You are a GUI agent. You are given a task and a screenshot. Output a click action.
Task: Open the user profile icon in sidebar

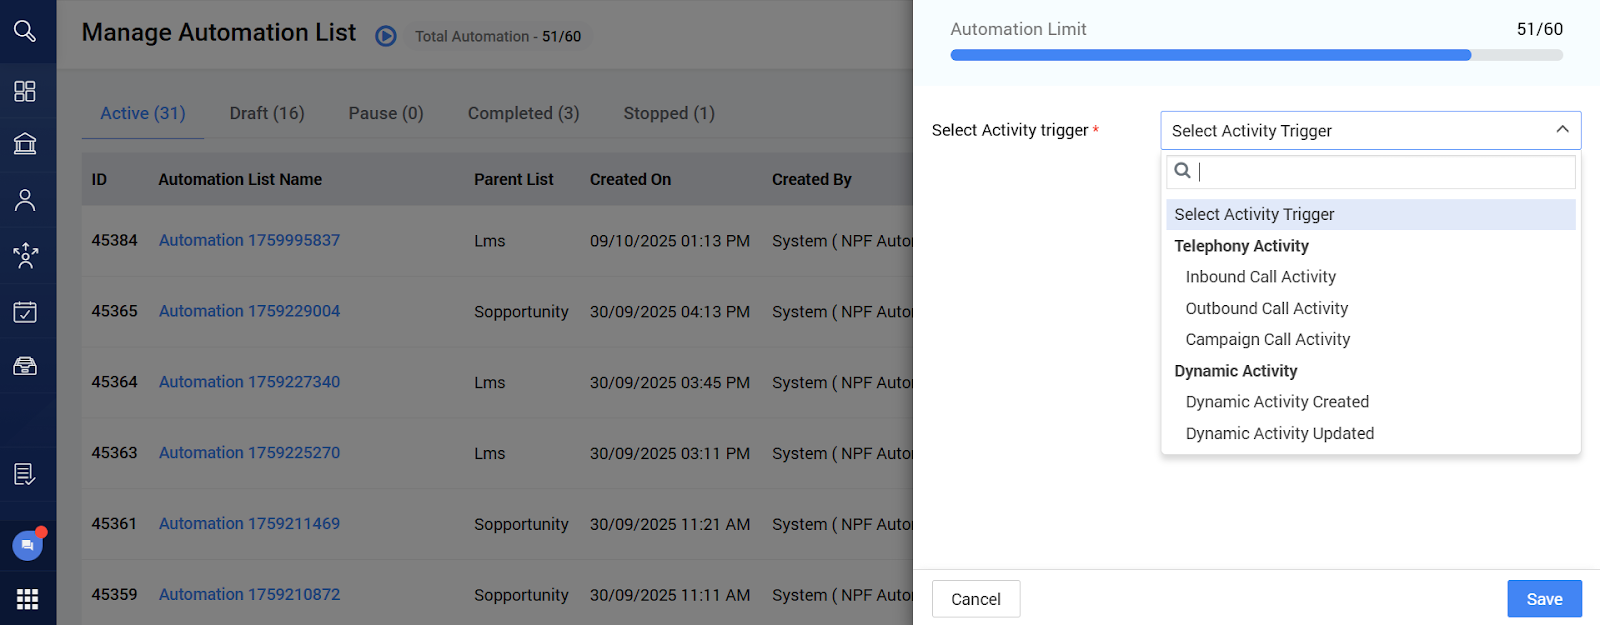25,201
